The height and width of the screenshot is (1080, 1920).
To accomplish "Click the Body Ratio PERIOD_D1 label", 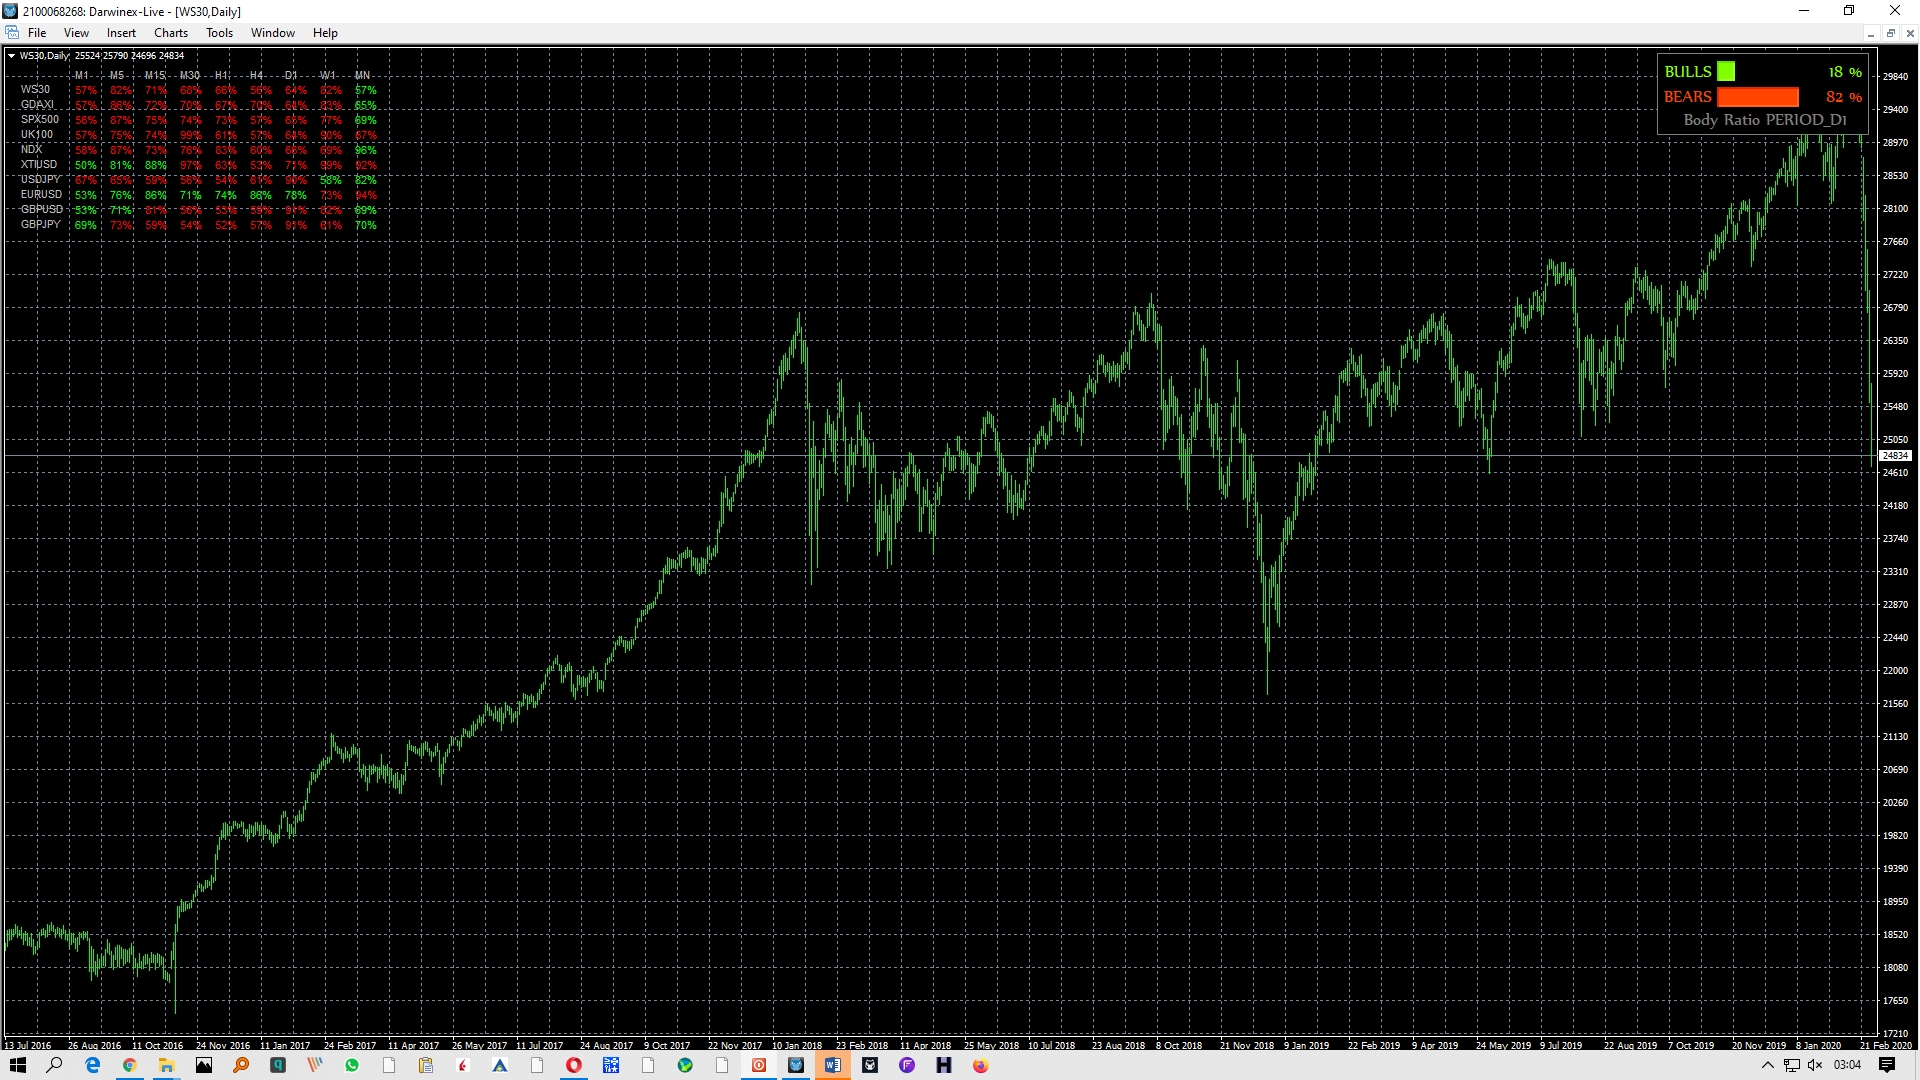I will click(1764, 120).
